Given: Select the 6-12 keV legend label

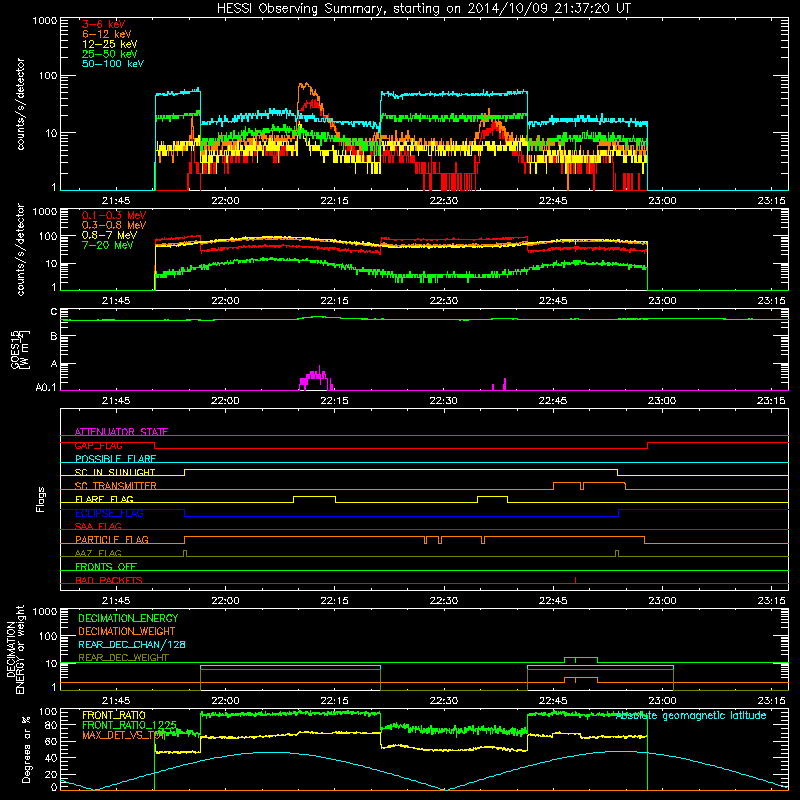Looking at the screenshot, I should [107, 34].
